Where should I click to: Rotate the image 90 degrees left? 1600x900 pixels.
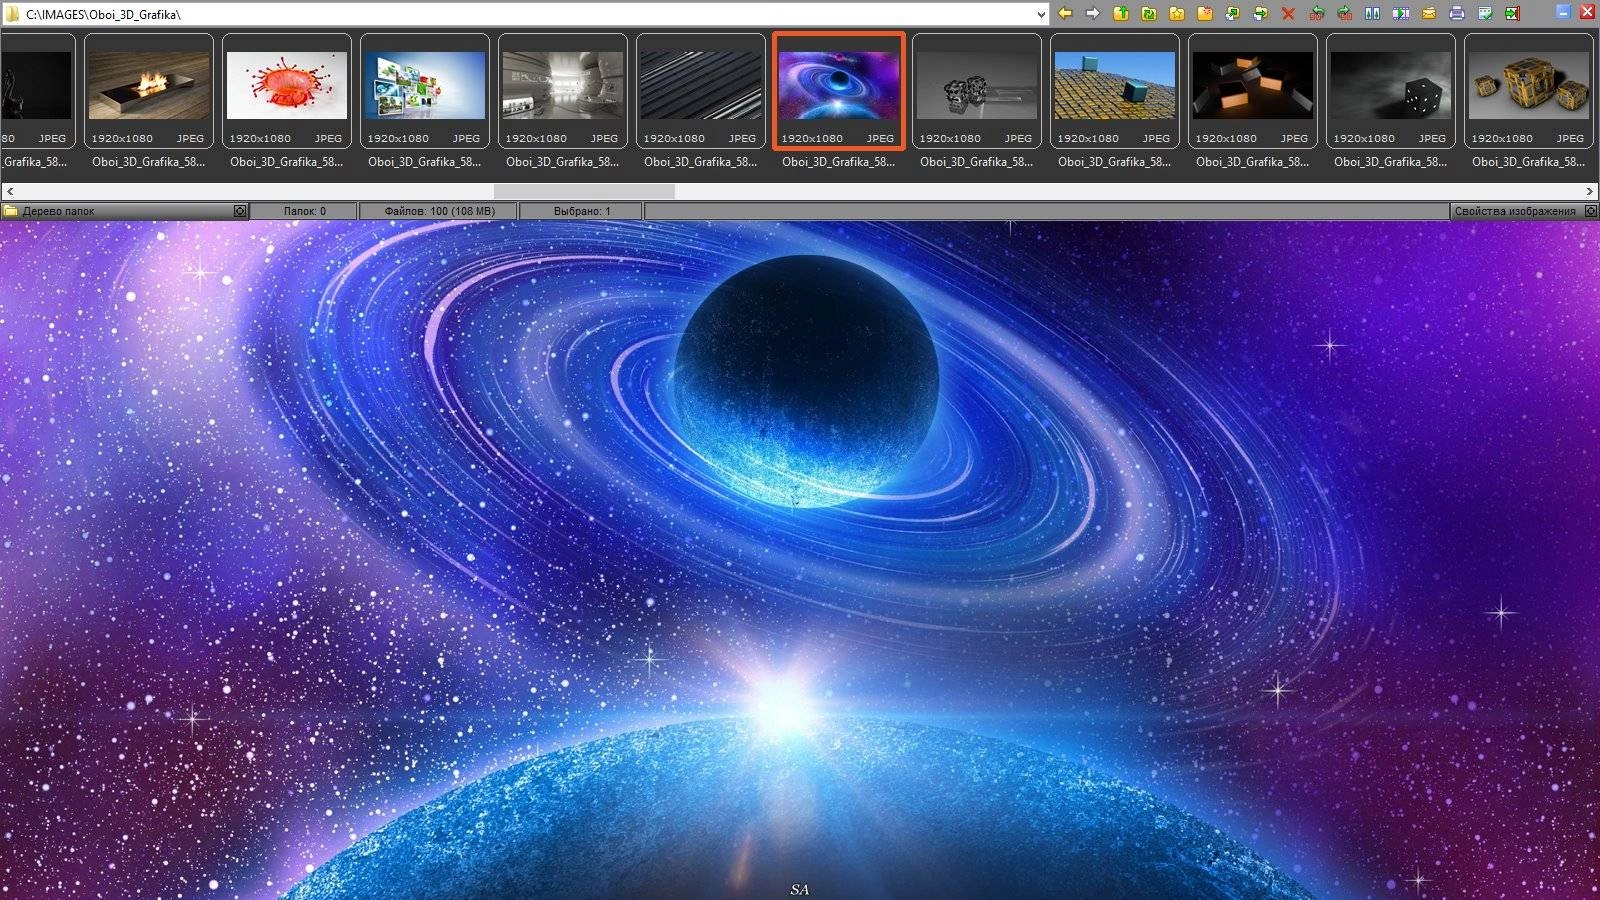coord(1316,13)
